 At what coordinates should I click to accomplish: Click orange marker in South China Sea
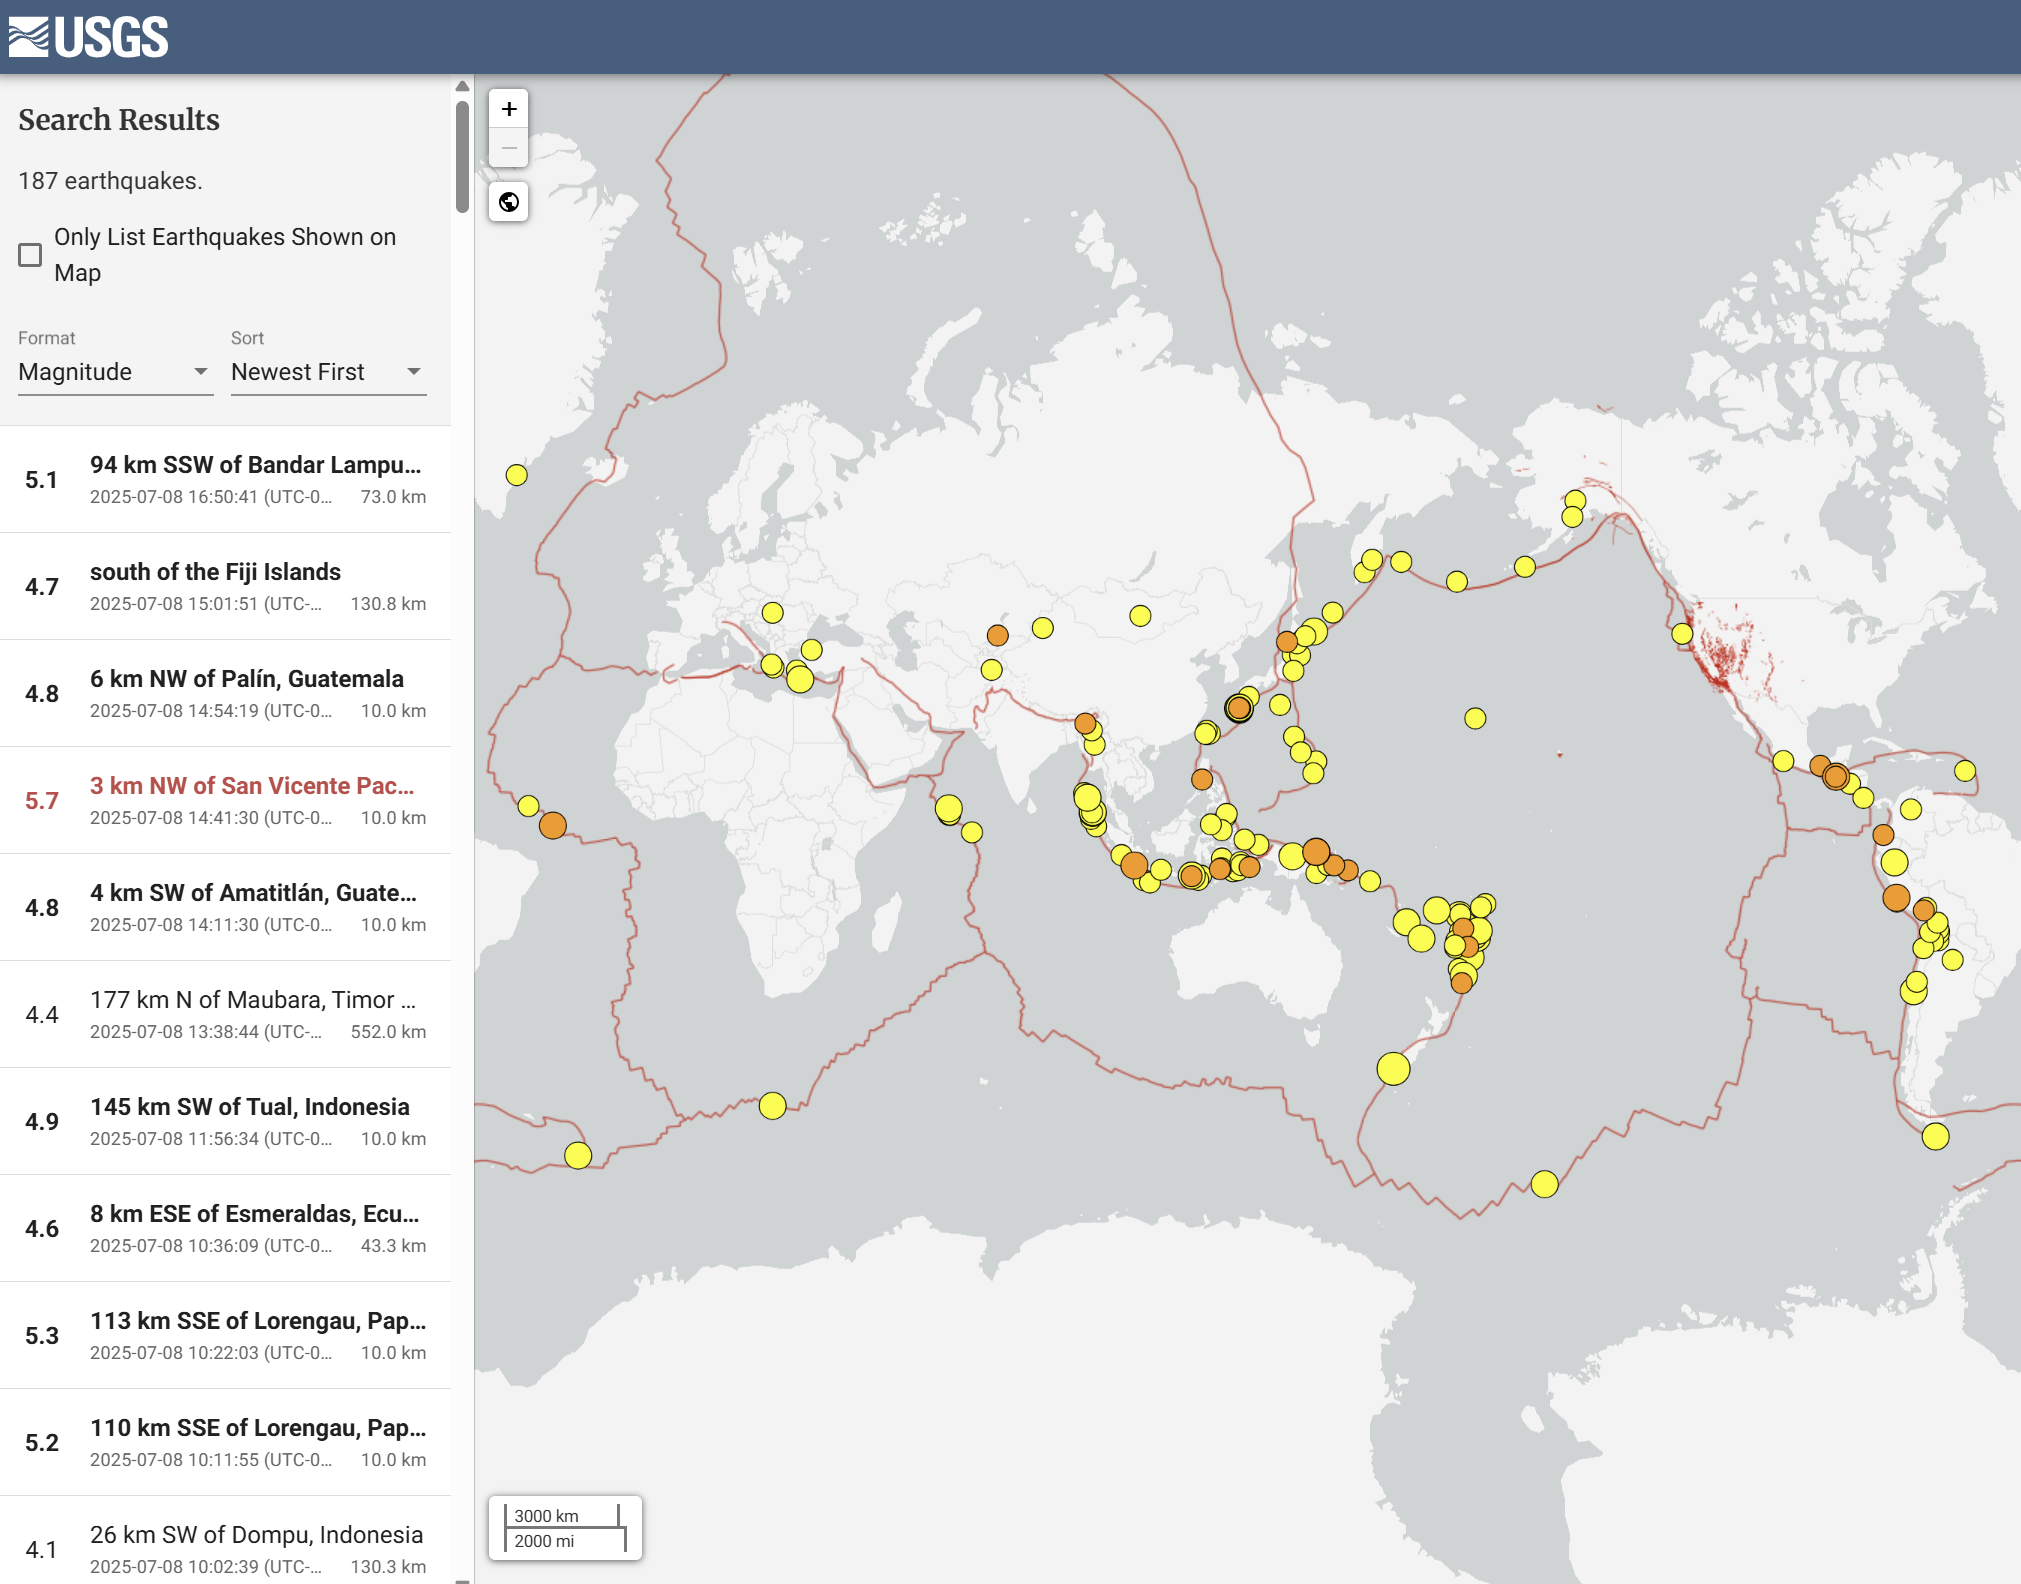[1202, 779]
